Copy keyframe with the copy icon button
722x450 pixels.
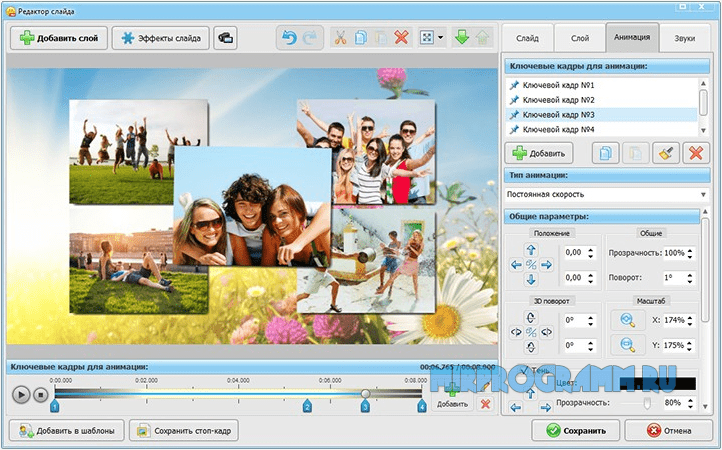605,153
